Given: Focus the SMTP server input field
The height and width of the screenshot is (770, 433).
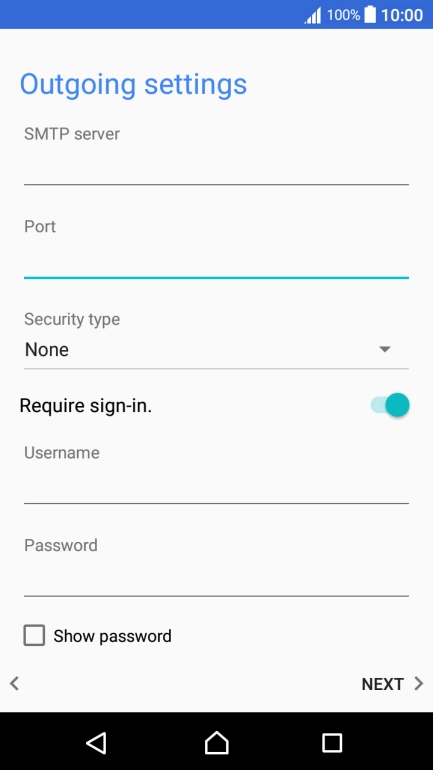Looking at the screenshot, I should click(x=216, y=167).
